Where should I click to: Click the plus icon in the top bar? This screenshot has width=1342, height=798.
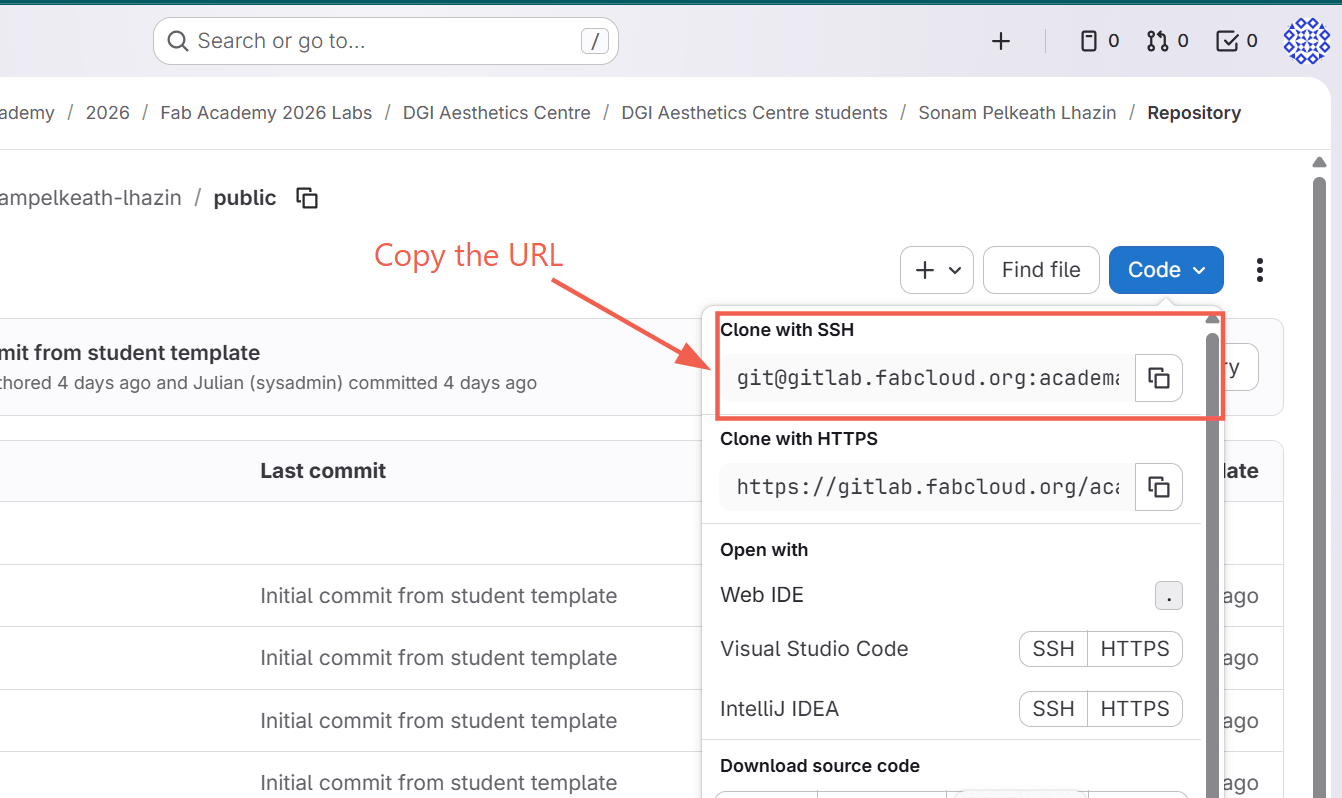(1000, 41)
